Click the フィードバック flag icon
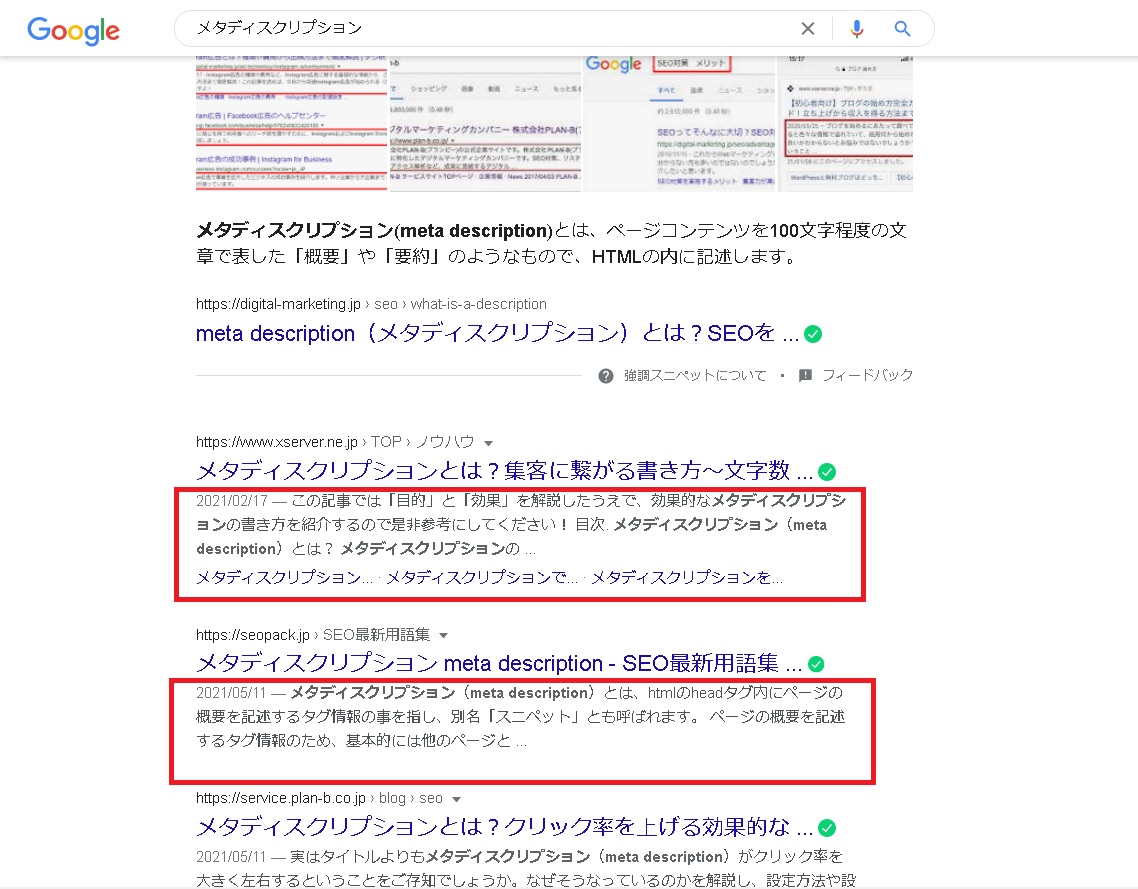Viewport: 1138px width, 889px height. 805,375
